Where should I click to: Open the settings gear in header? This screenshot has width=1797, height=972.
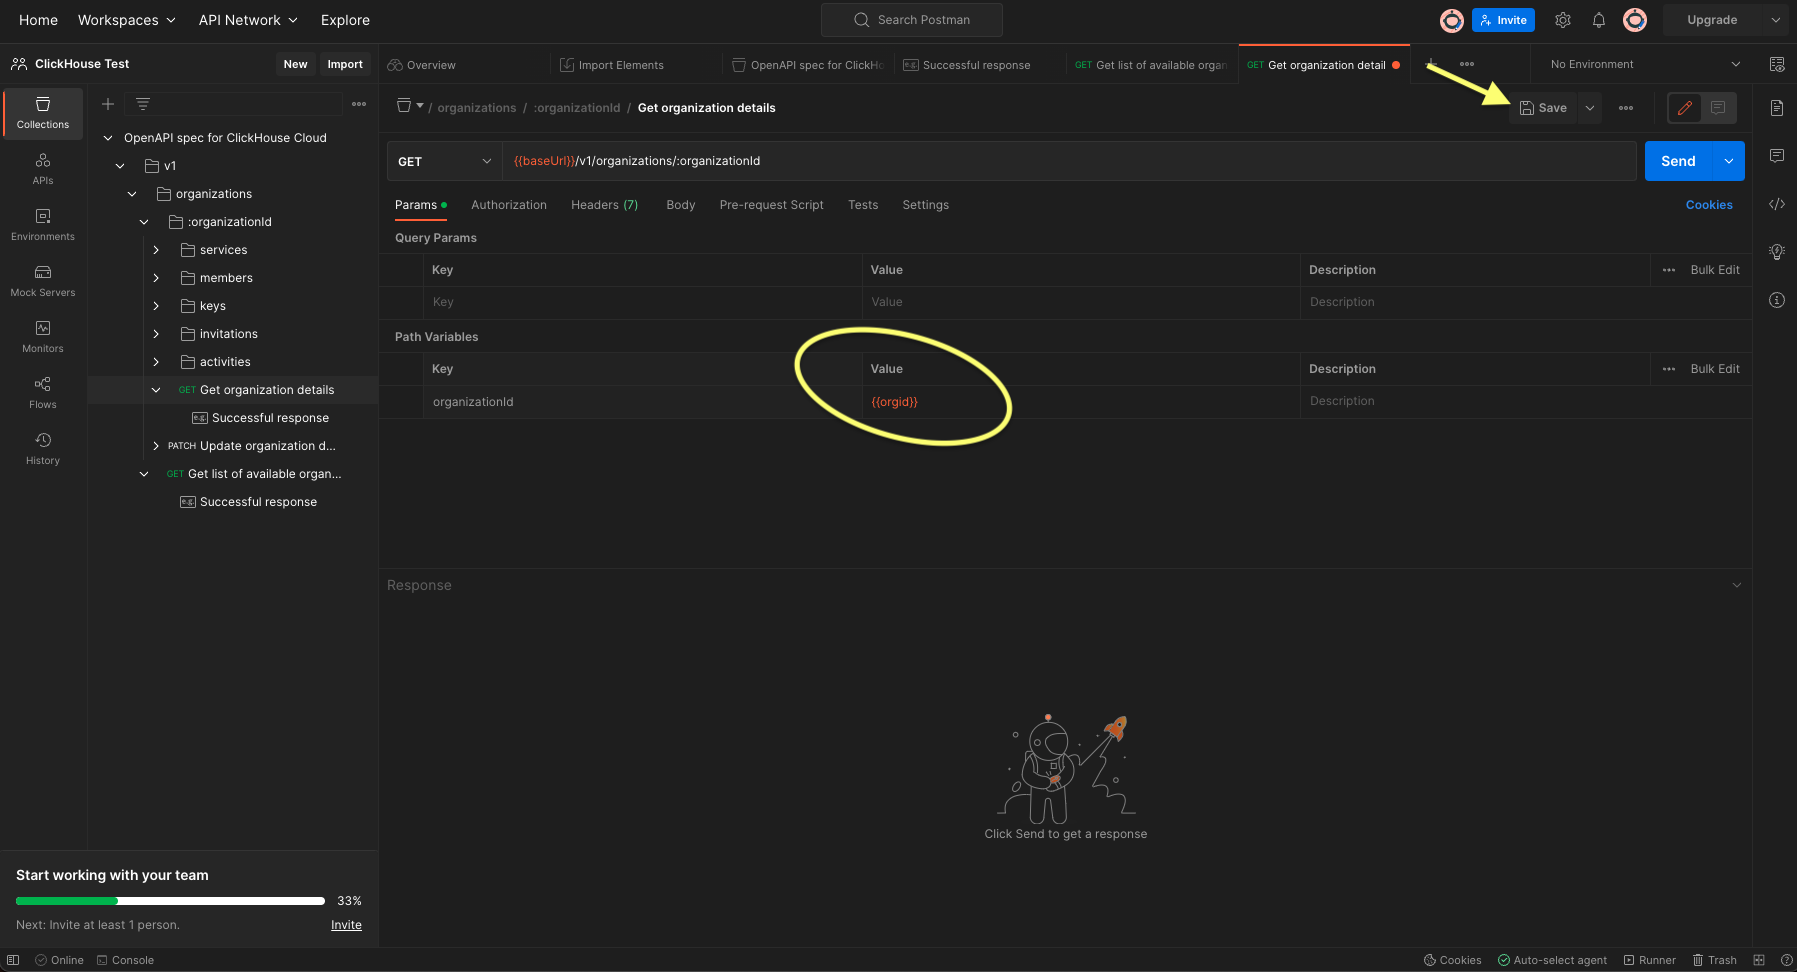1563,20
